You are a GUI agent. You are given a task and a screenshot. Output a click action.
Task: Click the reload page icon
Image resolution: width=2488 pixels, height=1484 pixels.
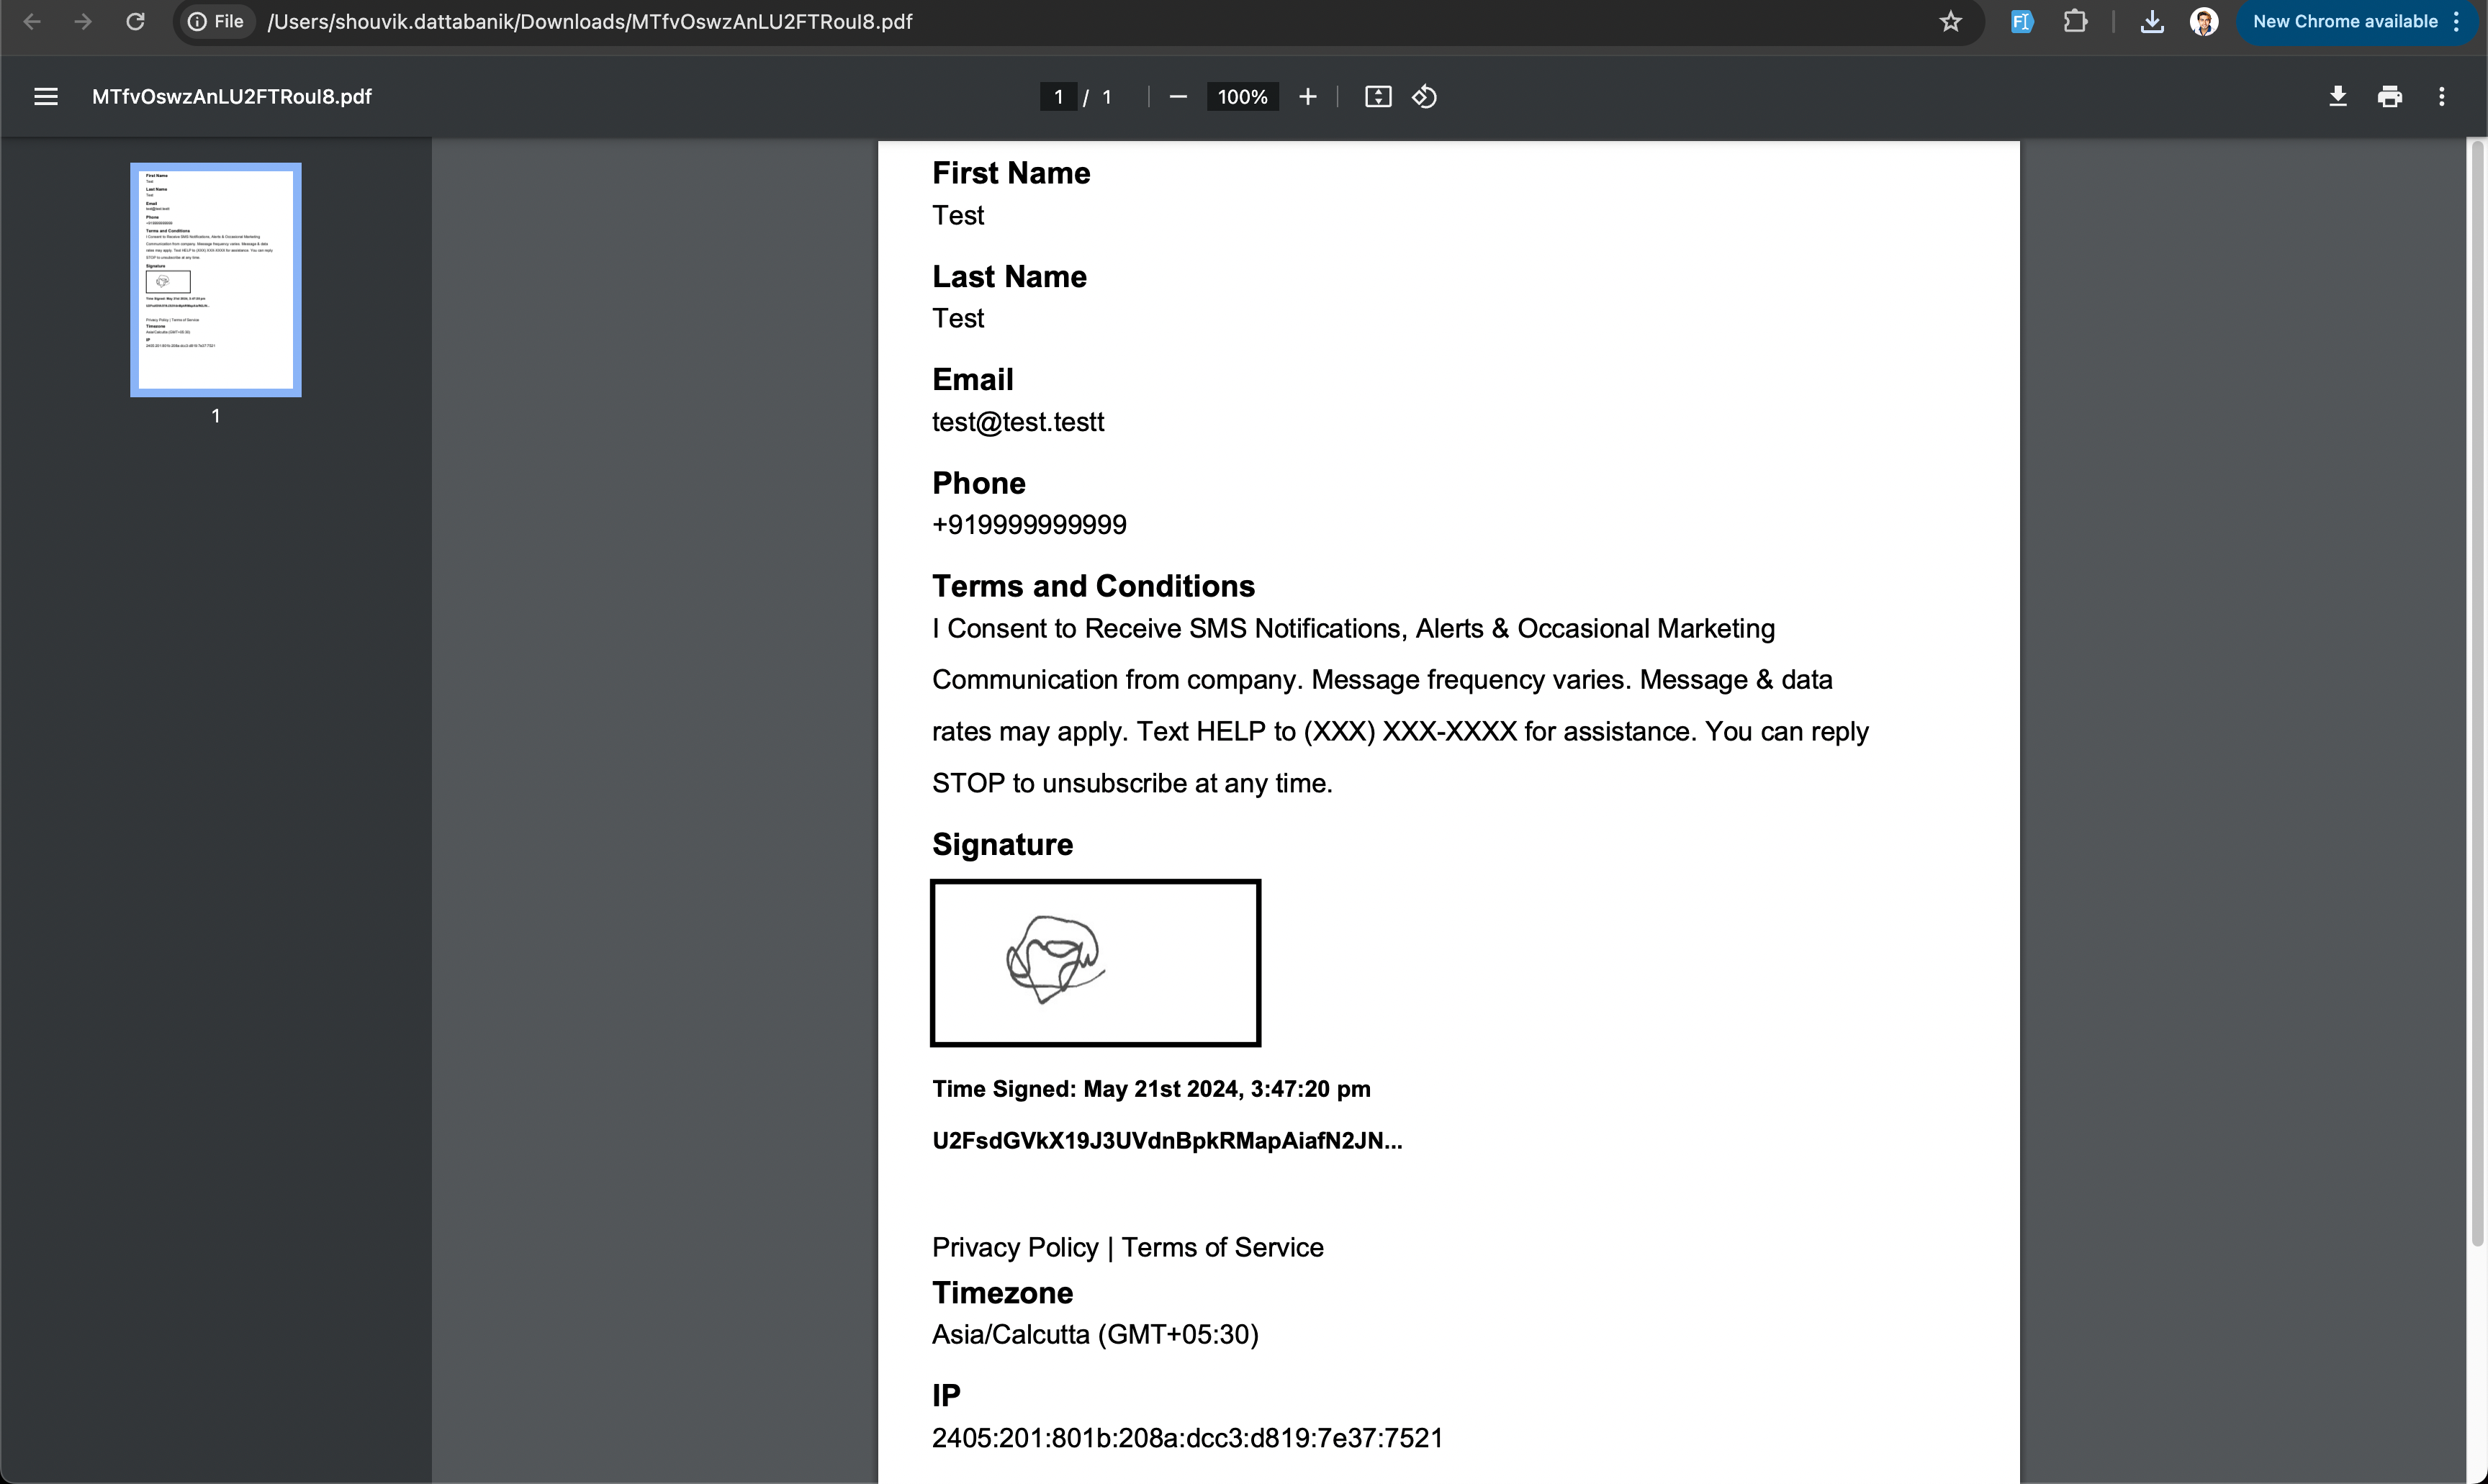(136, 21)
